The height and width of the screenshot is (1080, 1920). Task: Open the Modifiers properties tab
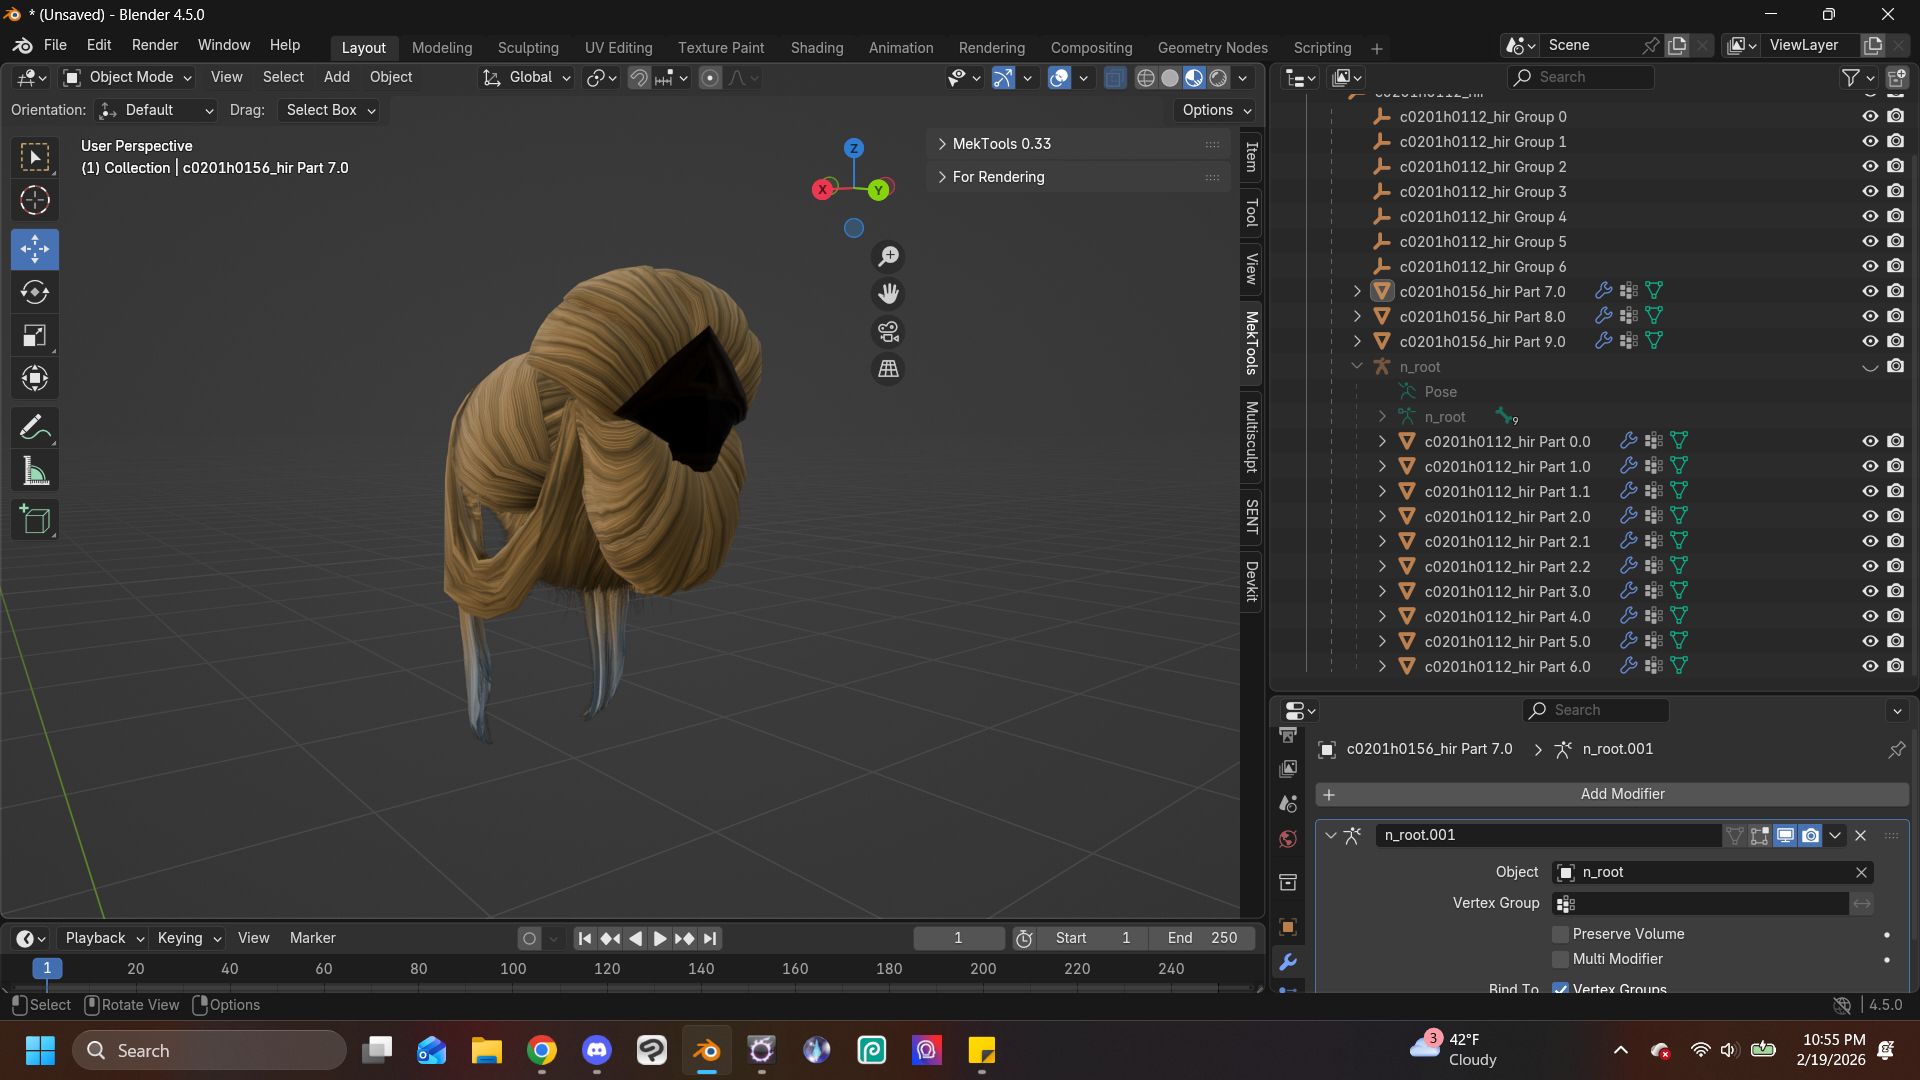pos(1288,962)
